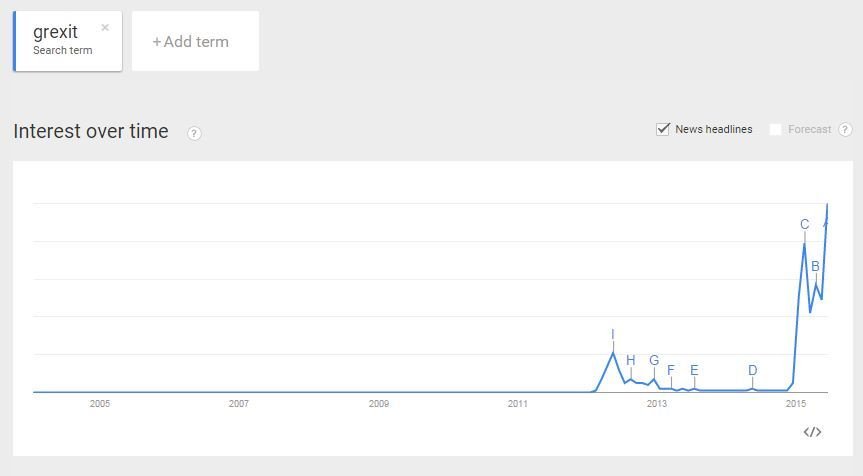Remove the grexit search term
Image resolution: width=863 pixels, height=476 pixels.
point(105,27)
